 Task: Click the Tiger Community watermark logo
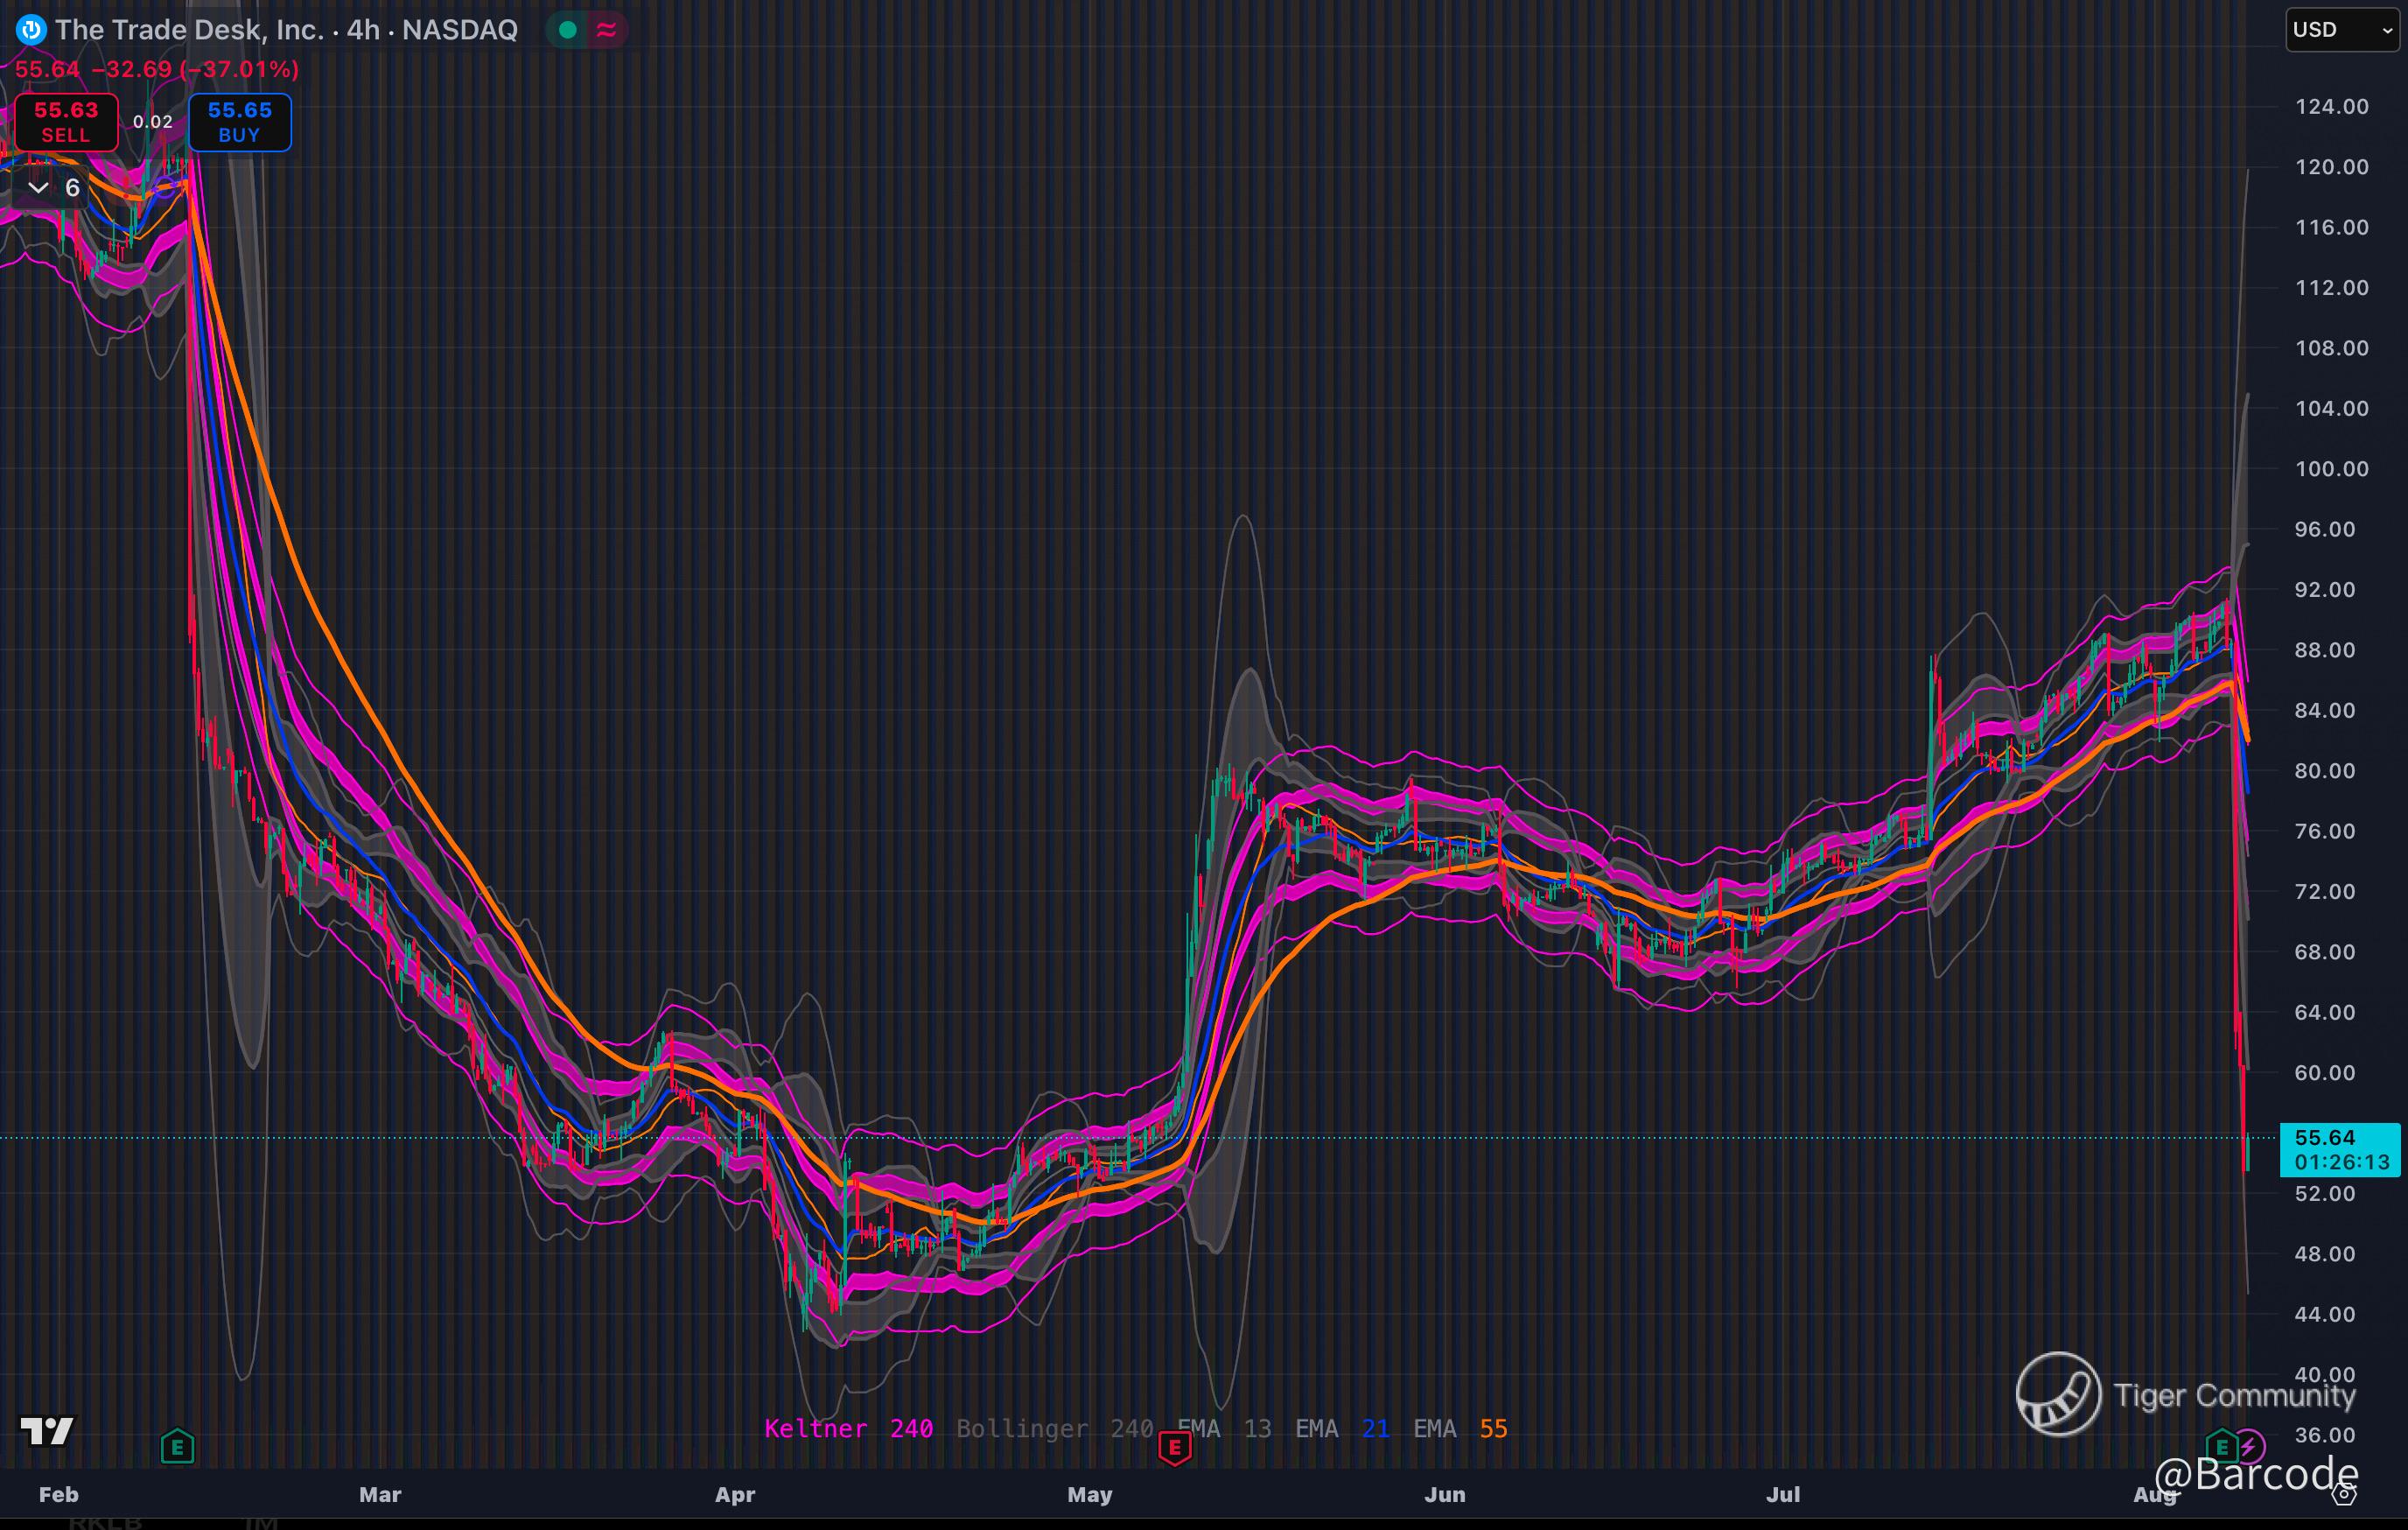[x=2058, y=1394]
